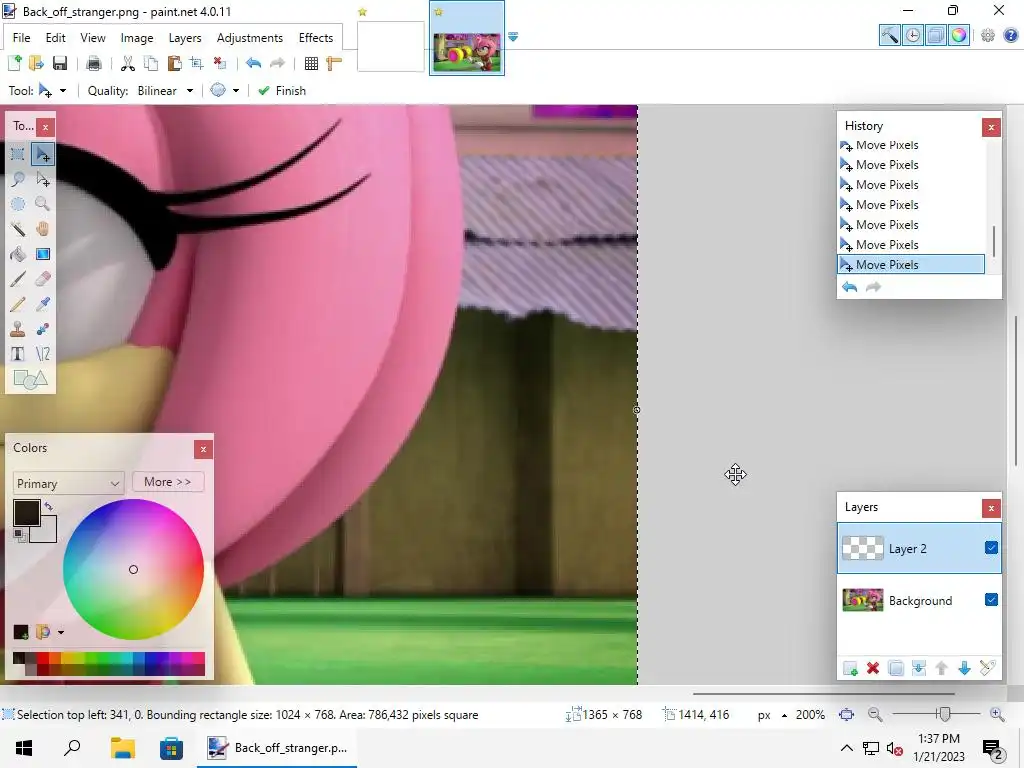The width and height of the screenshot is (1024, 768).
Task: Toggle the Tools window button
Action: click(x=889, y=35)
